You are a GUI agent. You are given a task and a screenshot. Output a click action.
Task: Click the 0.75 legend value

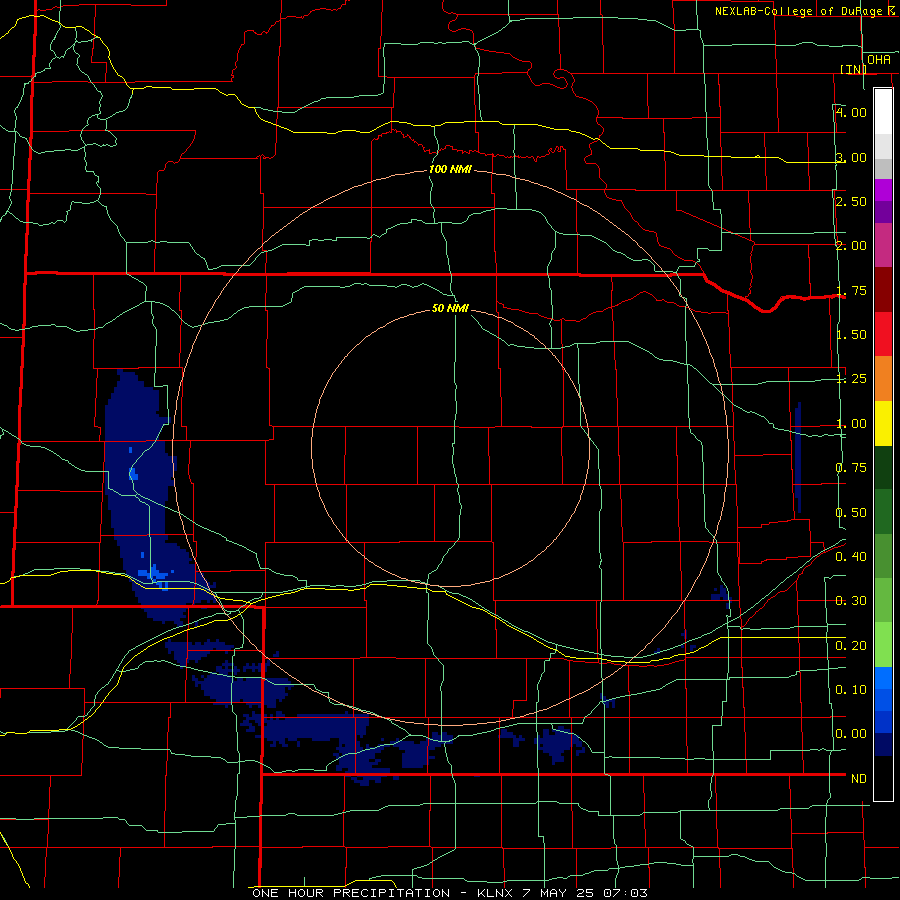coord(851,468)
